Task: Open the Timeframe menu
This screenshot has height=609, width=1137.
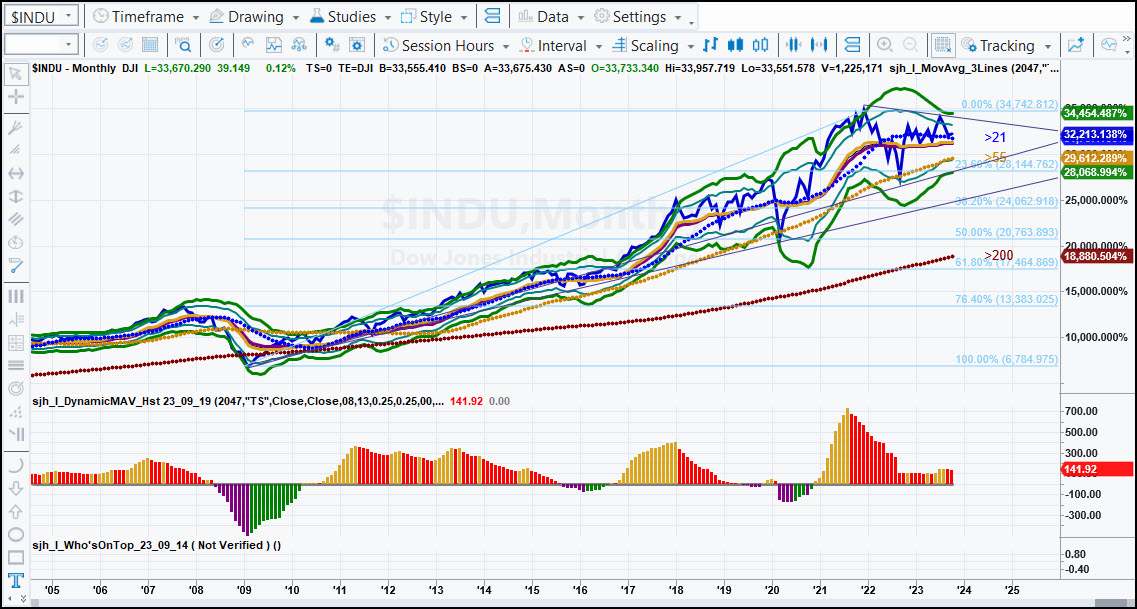Action: pos(144,16)
